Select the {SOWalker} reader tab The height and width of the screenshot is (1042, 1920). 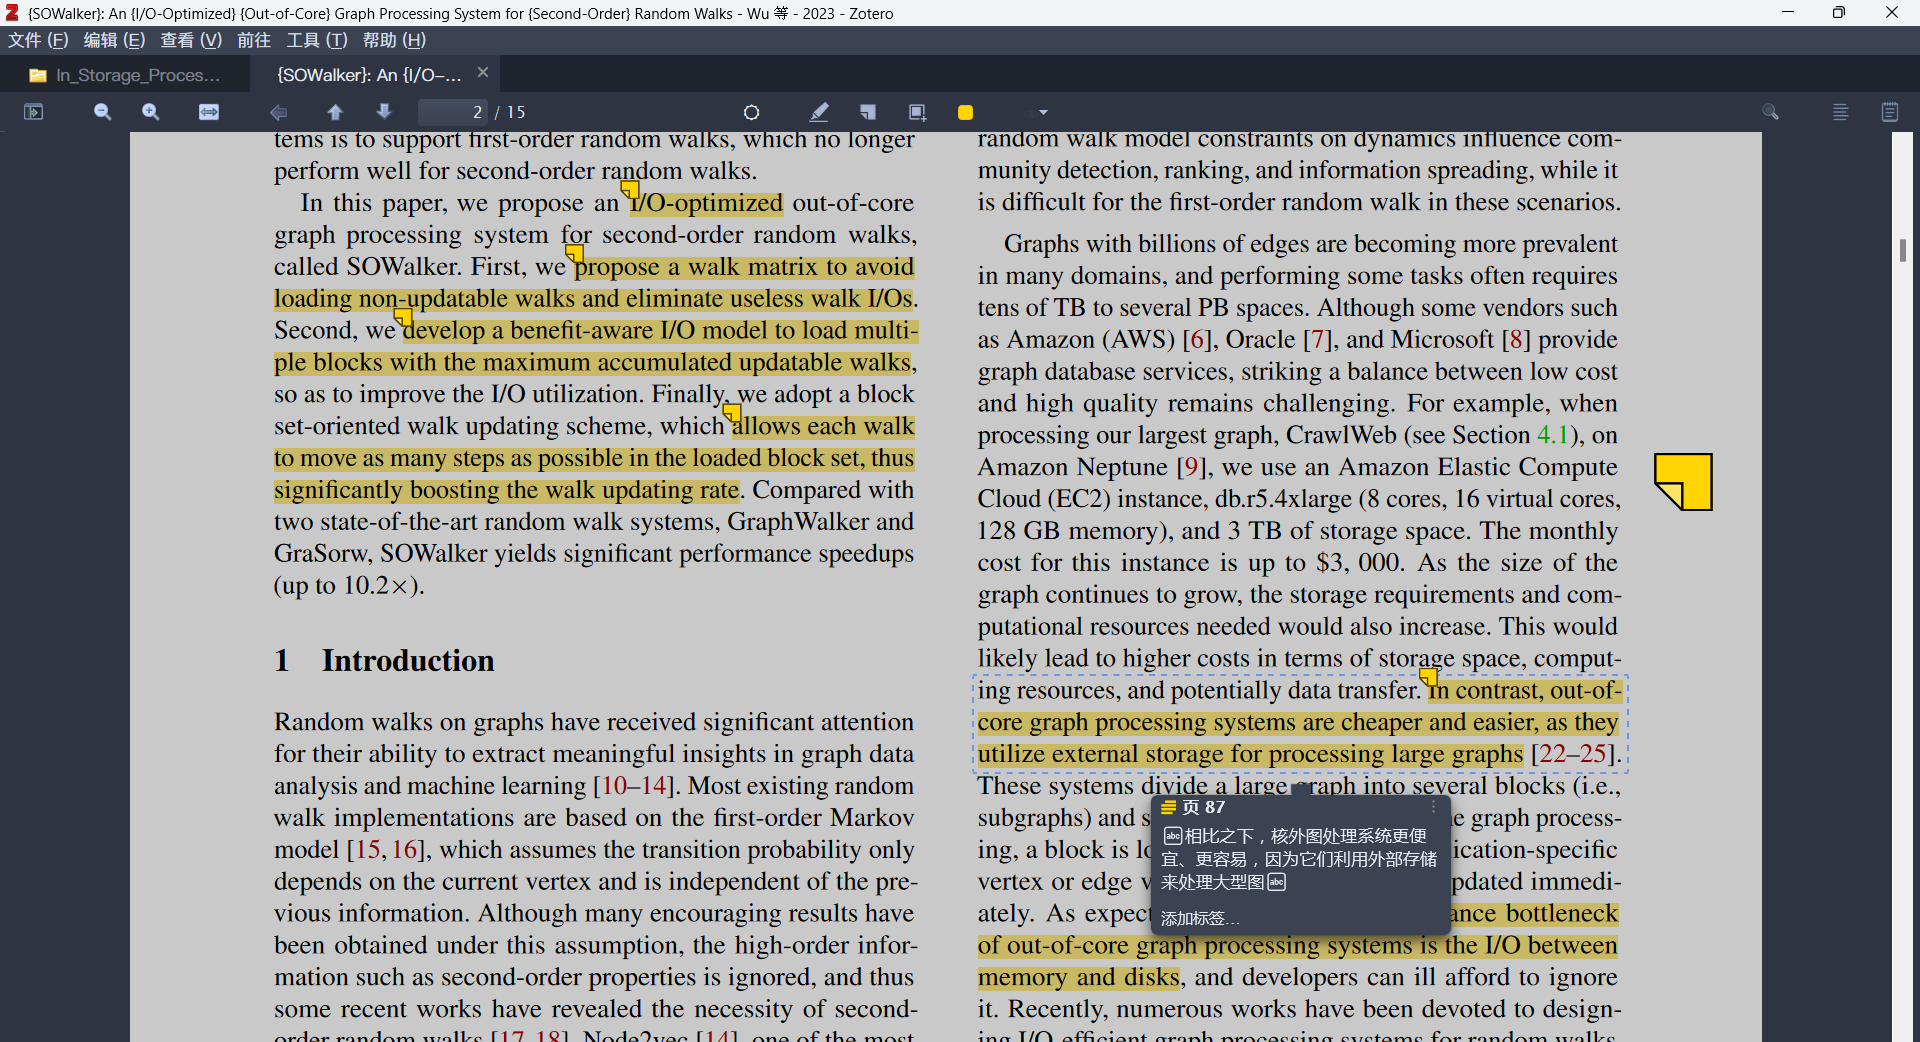point(369,75)
